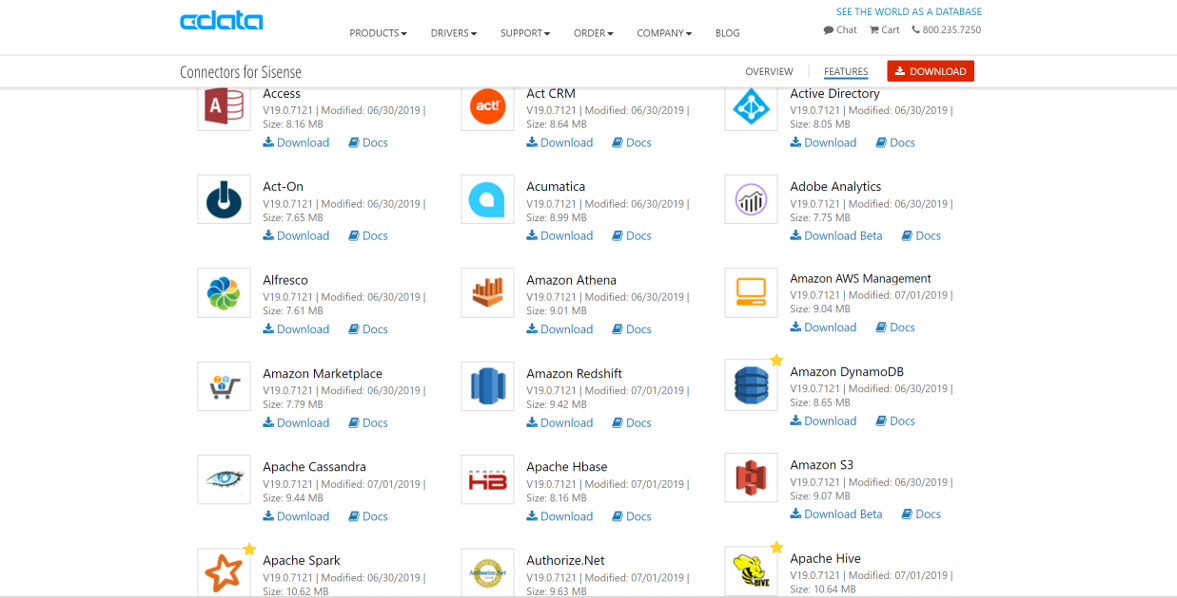Open the Act CRM connector icon
This screenshot has width=1177, height=598.
[487, 109]
